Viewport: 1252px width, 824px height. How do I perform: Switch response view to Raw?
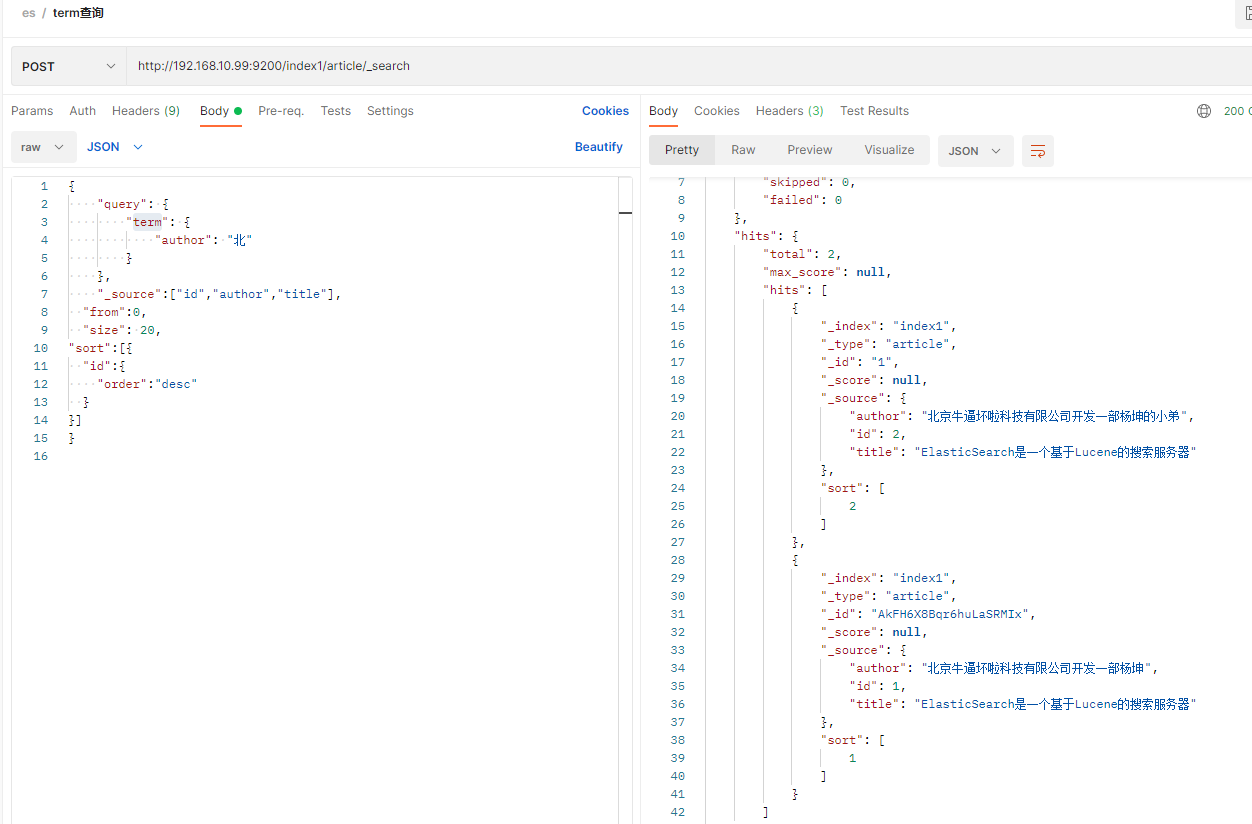click(743, 150)
